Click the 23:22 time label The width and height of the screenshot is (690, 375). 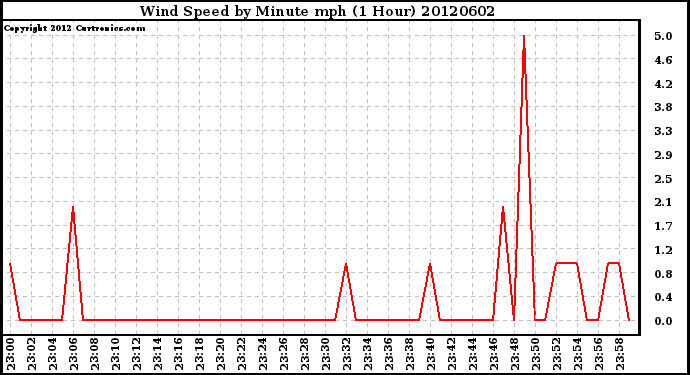[242, 354]
